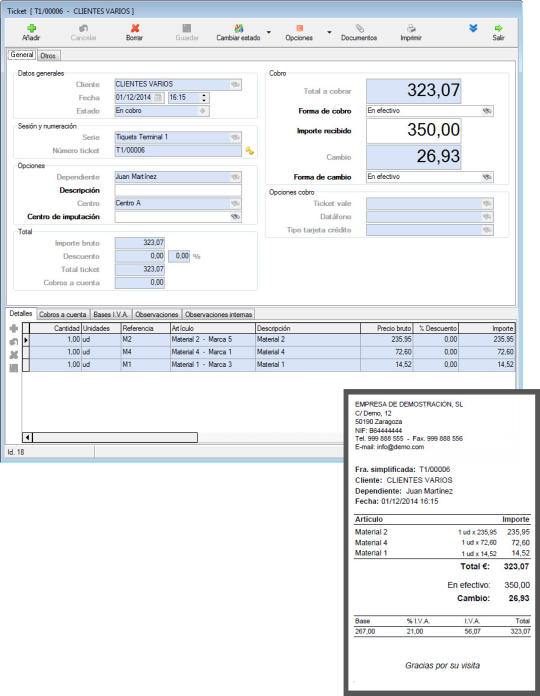Click the 'Id. 18' status bar text
540x696 pixels.
coord(16,452)
